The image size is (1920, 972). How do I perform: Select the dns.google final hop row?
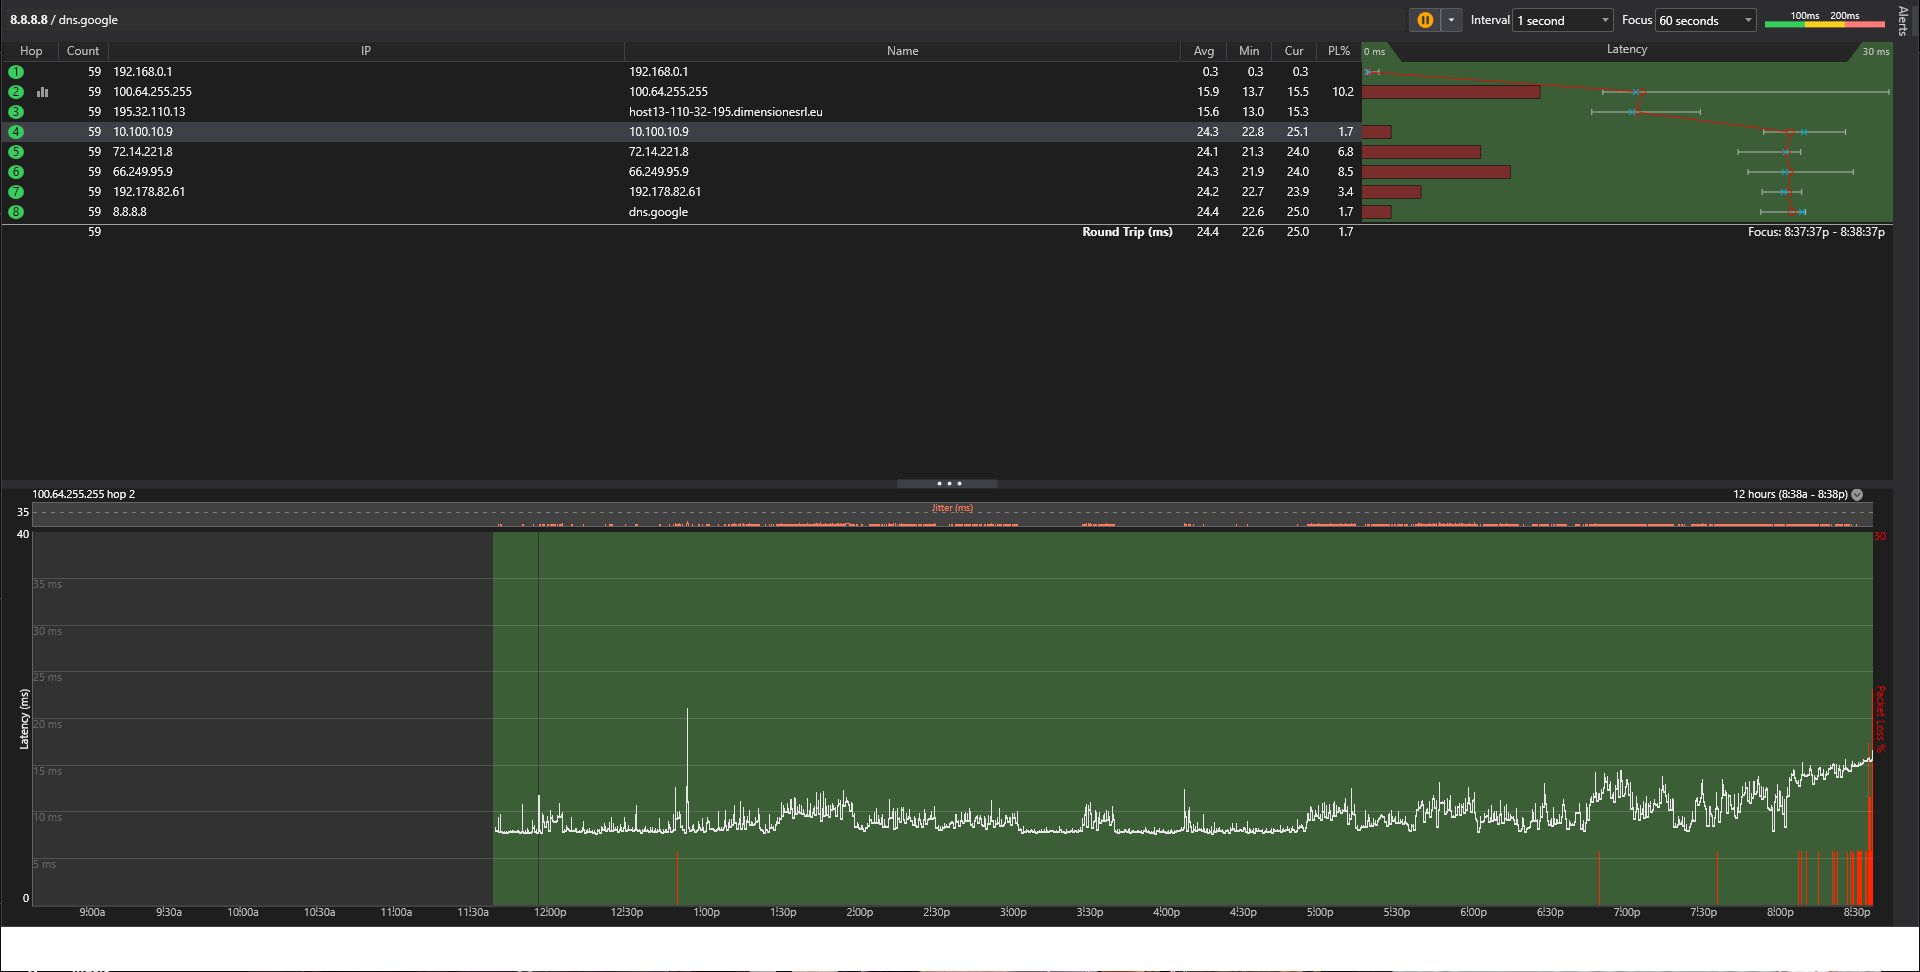tap(658, 212)
